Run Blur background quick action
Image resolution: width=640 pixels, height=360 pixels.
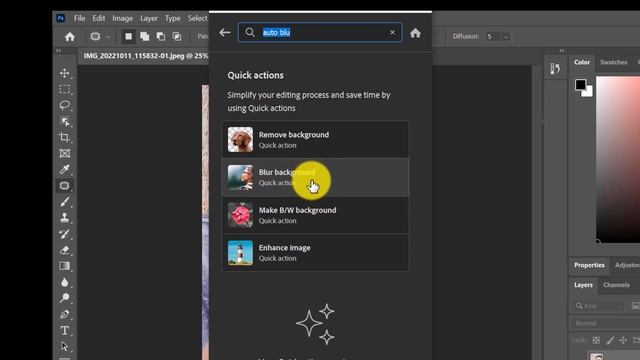315,177
